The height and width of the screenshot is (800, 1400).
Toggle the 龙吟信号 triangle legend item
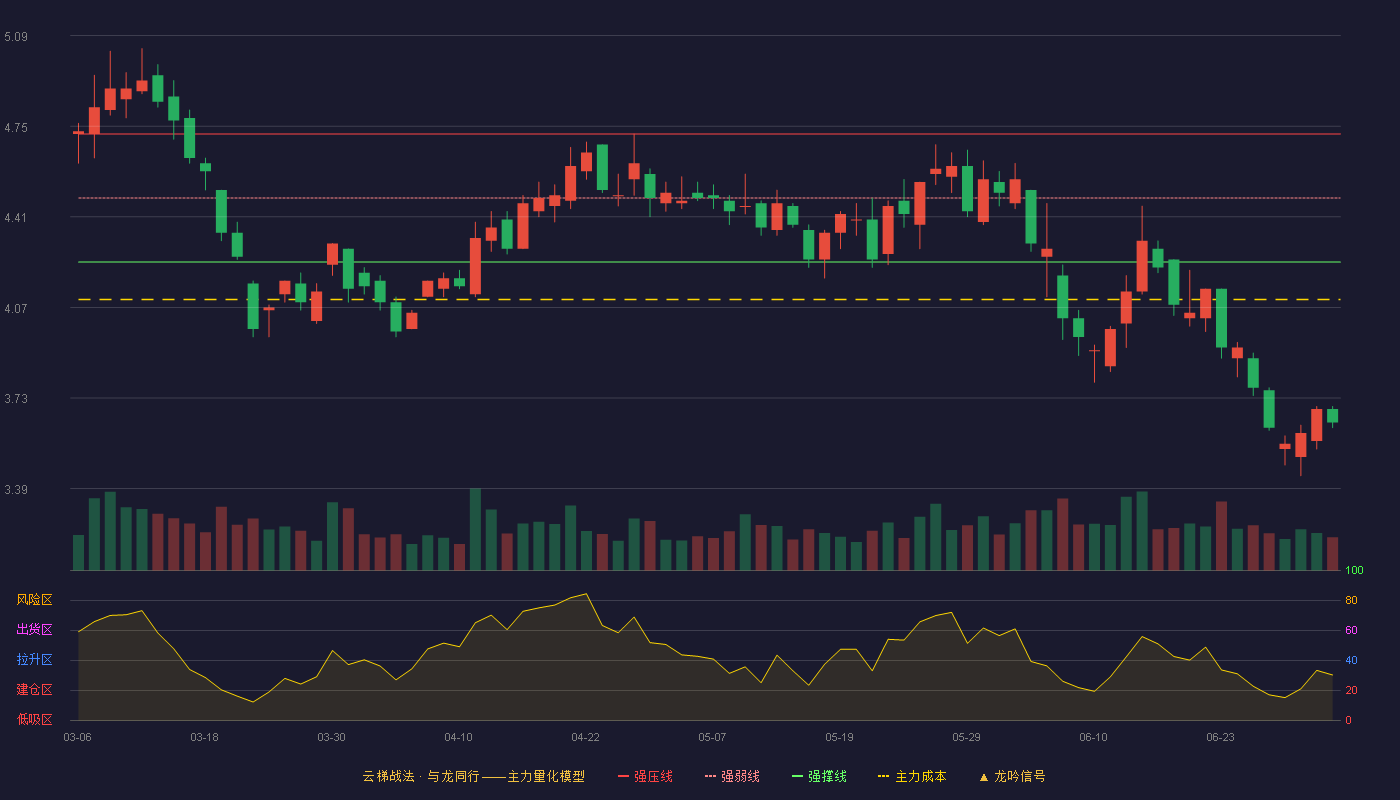1012,776
